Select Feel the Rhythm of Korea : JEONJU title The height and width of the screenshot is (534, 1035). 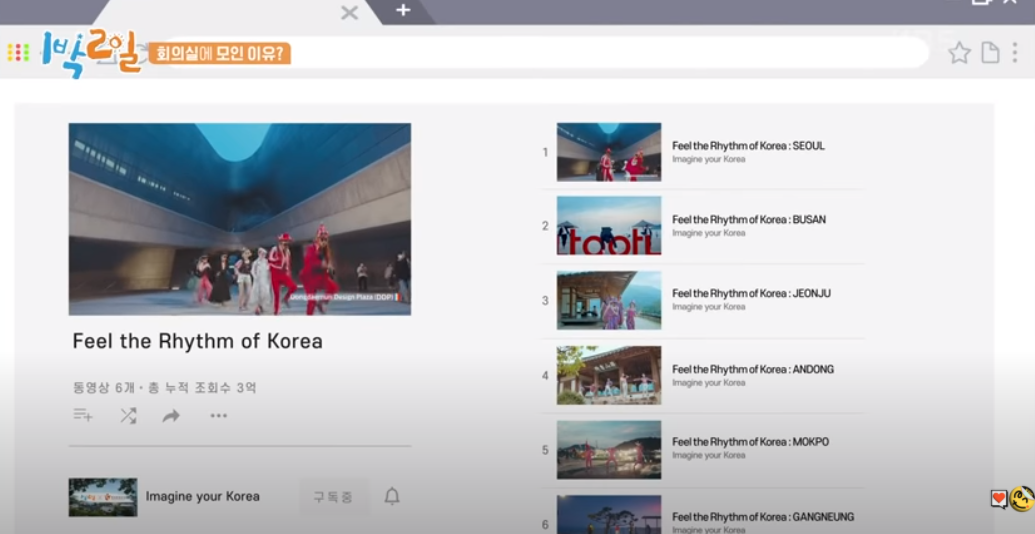[x=752, y=294]
